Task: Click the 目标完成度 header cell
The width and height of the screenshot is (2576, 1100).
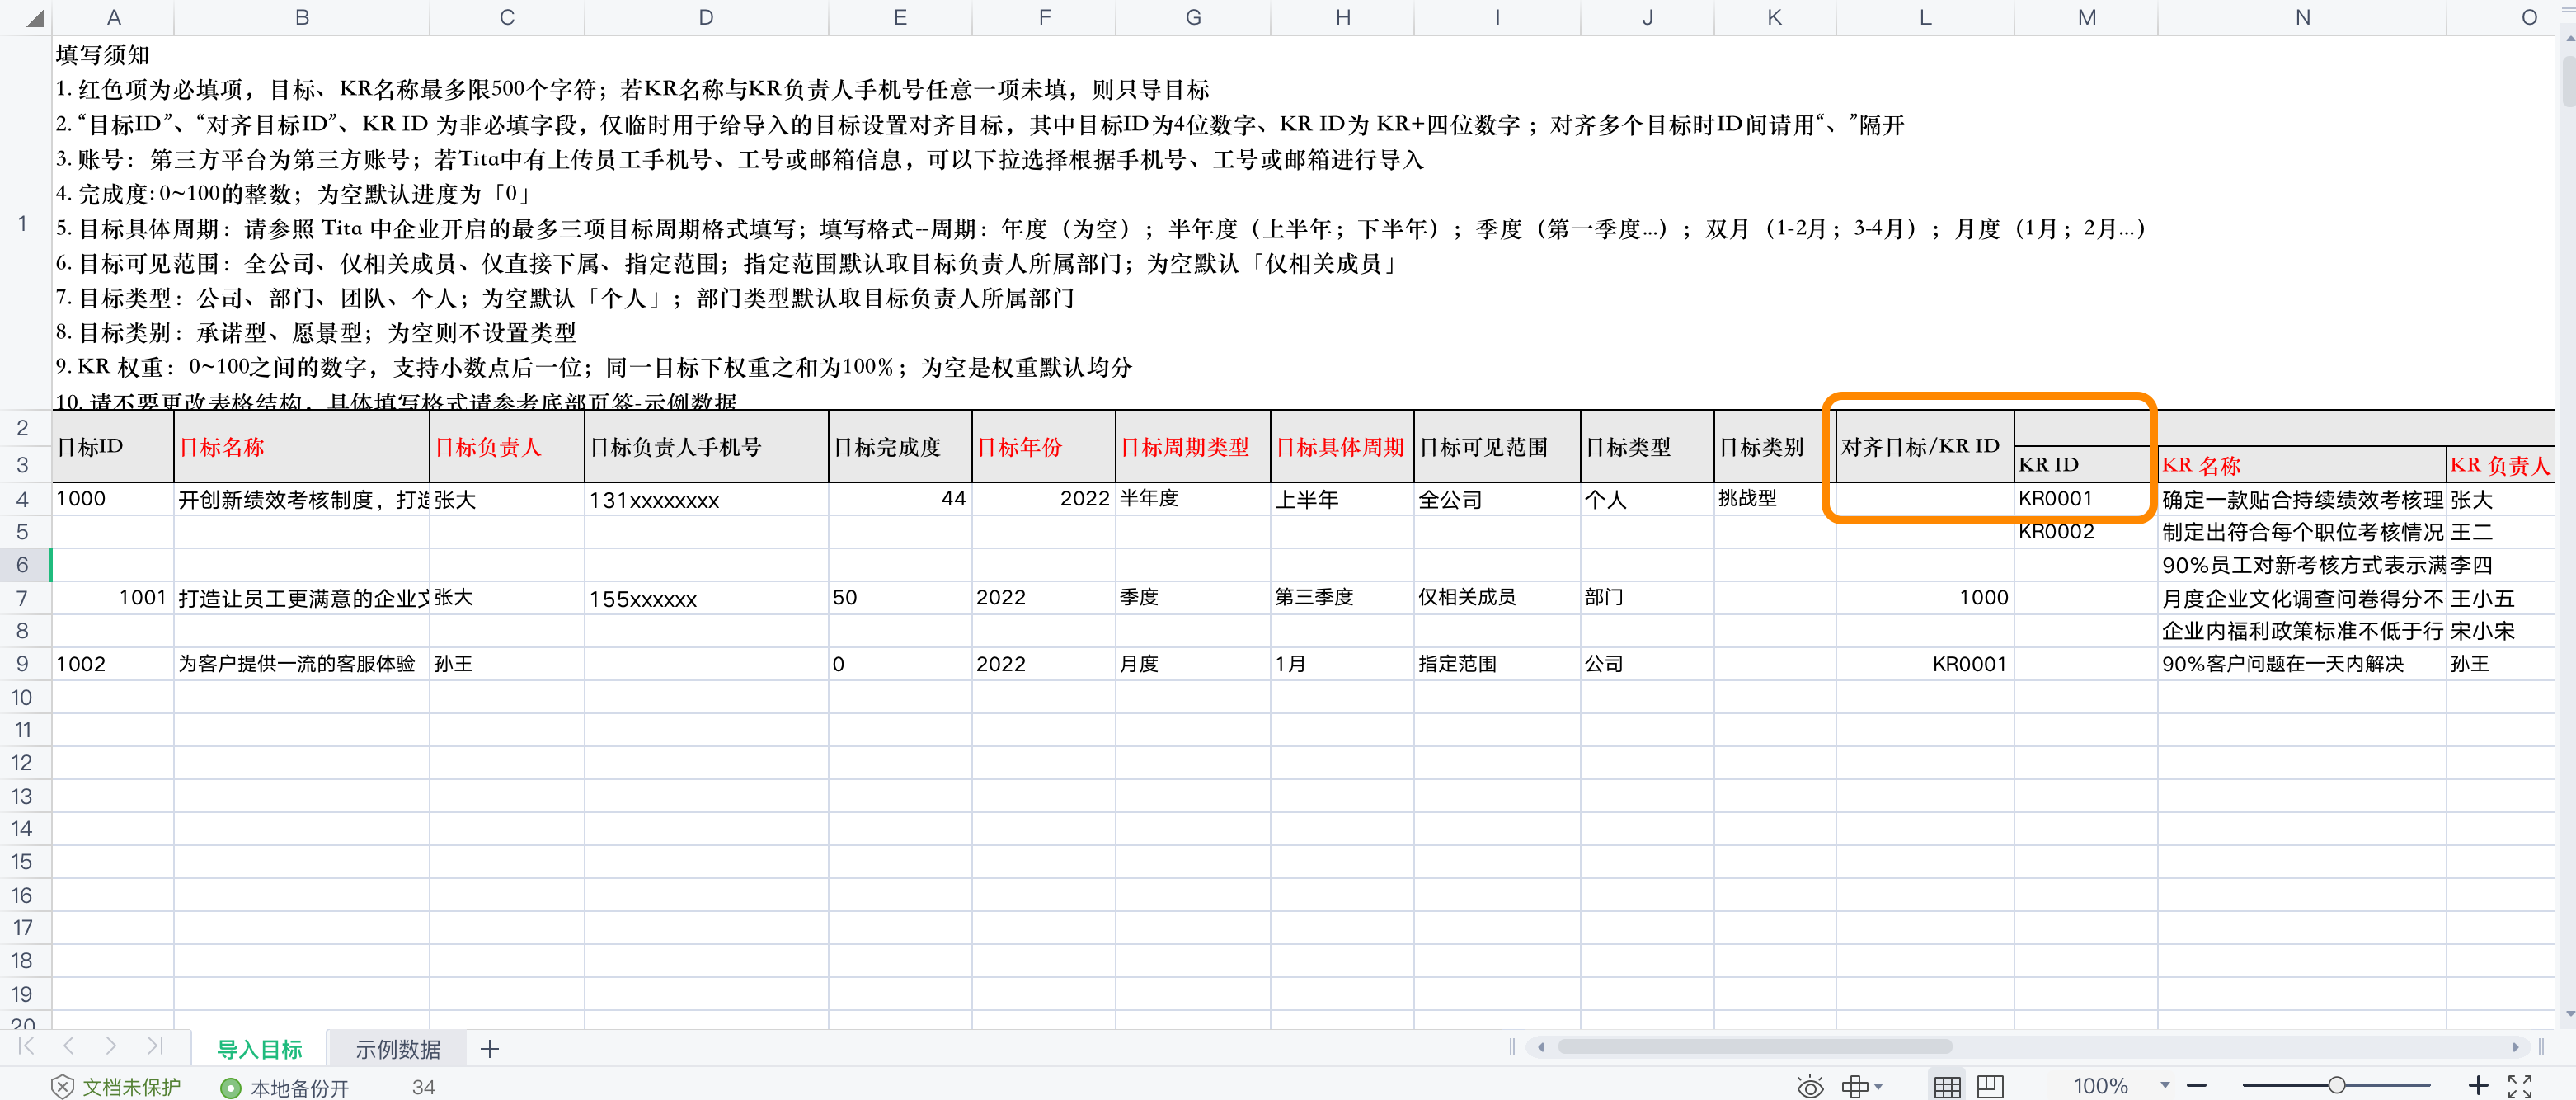Action: 900,447
